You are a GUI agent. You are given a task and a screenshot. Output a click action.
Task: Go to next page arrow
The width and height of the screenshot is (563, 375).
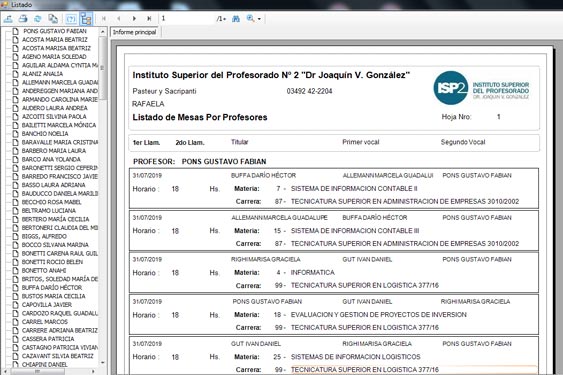134,18
